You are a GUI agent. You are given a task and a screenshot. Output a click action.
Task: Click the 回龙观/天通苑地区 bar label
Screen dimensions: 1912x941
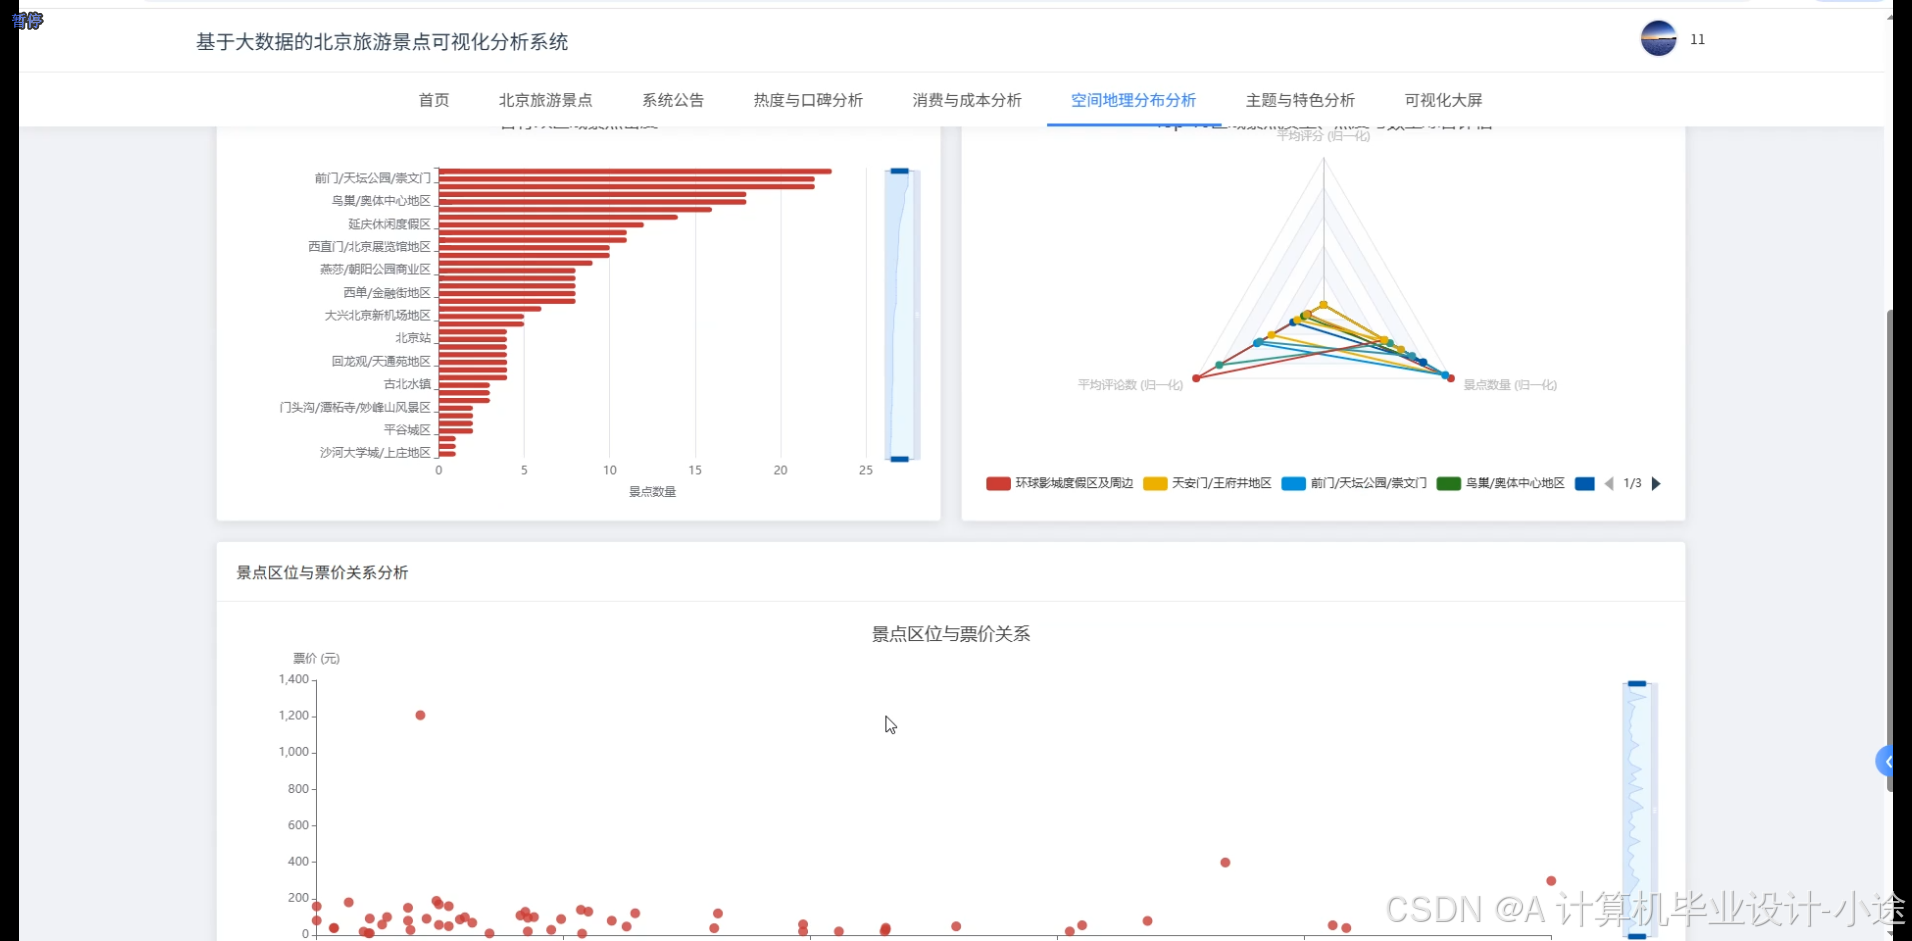coord(381,361)
